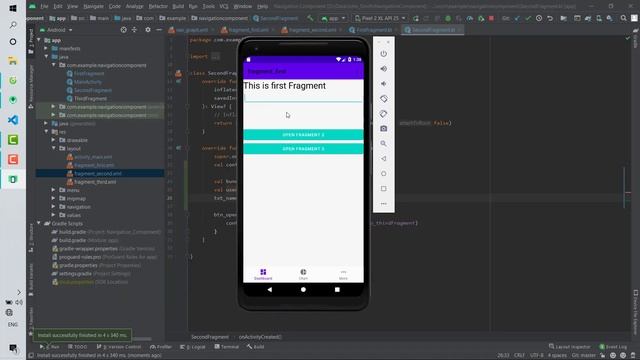The height and width of the screenshot is (360, 640).
Task: Open Search Everywhere magnifier in toolbar
Action: 623,18
